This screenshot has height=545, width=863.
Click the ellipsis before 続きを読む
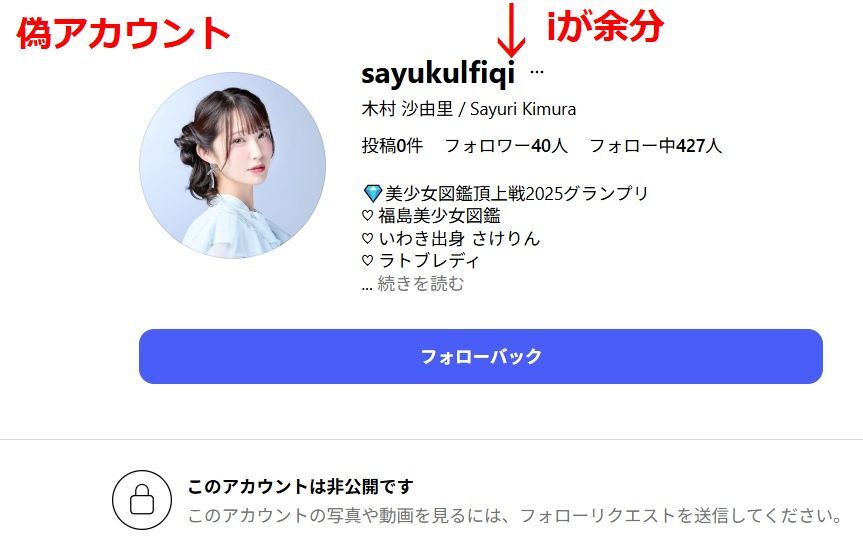tap(367, 287)
